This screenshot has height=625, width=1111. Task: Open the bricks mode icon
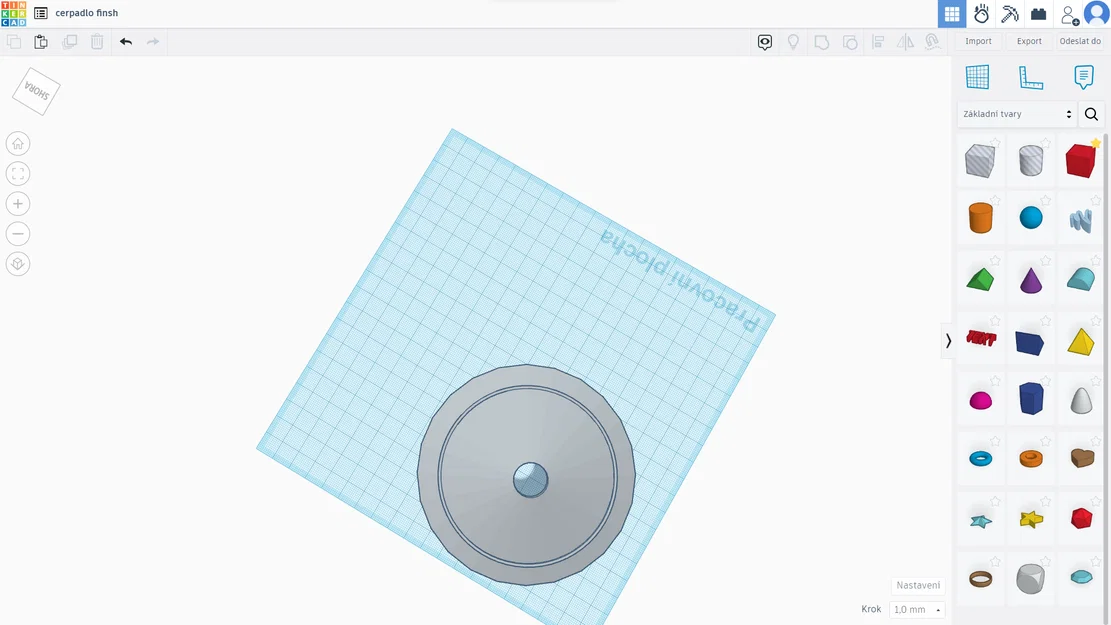point(1038,13)
